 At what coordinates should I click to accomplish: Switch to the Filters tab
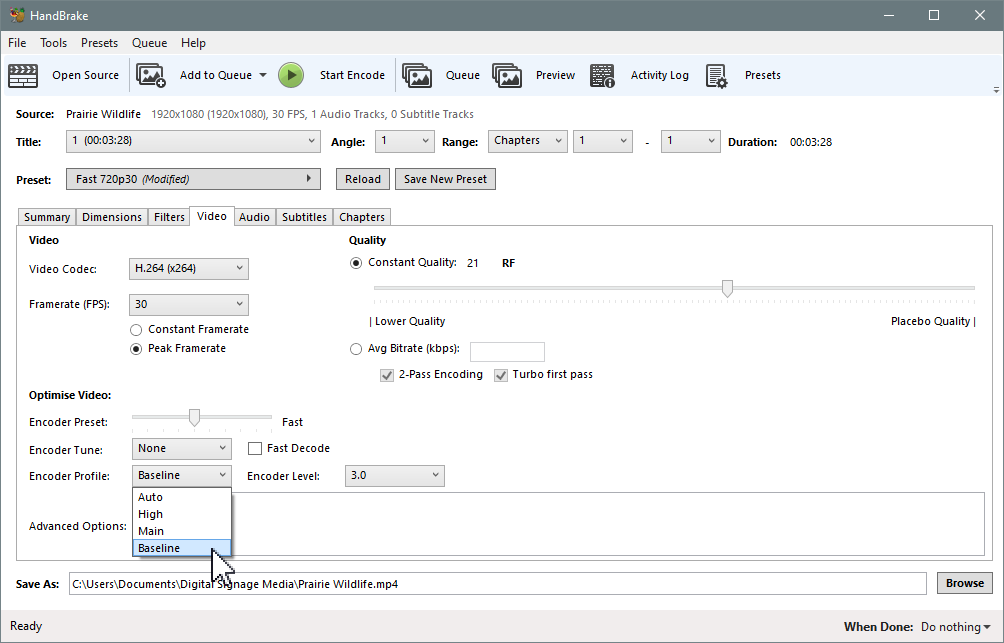tap(169, 217)
